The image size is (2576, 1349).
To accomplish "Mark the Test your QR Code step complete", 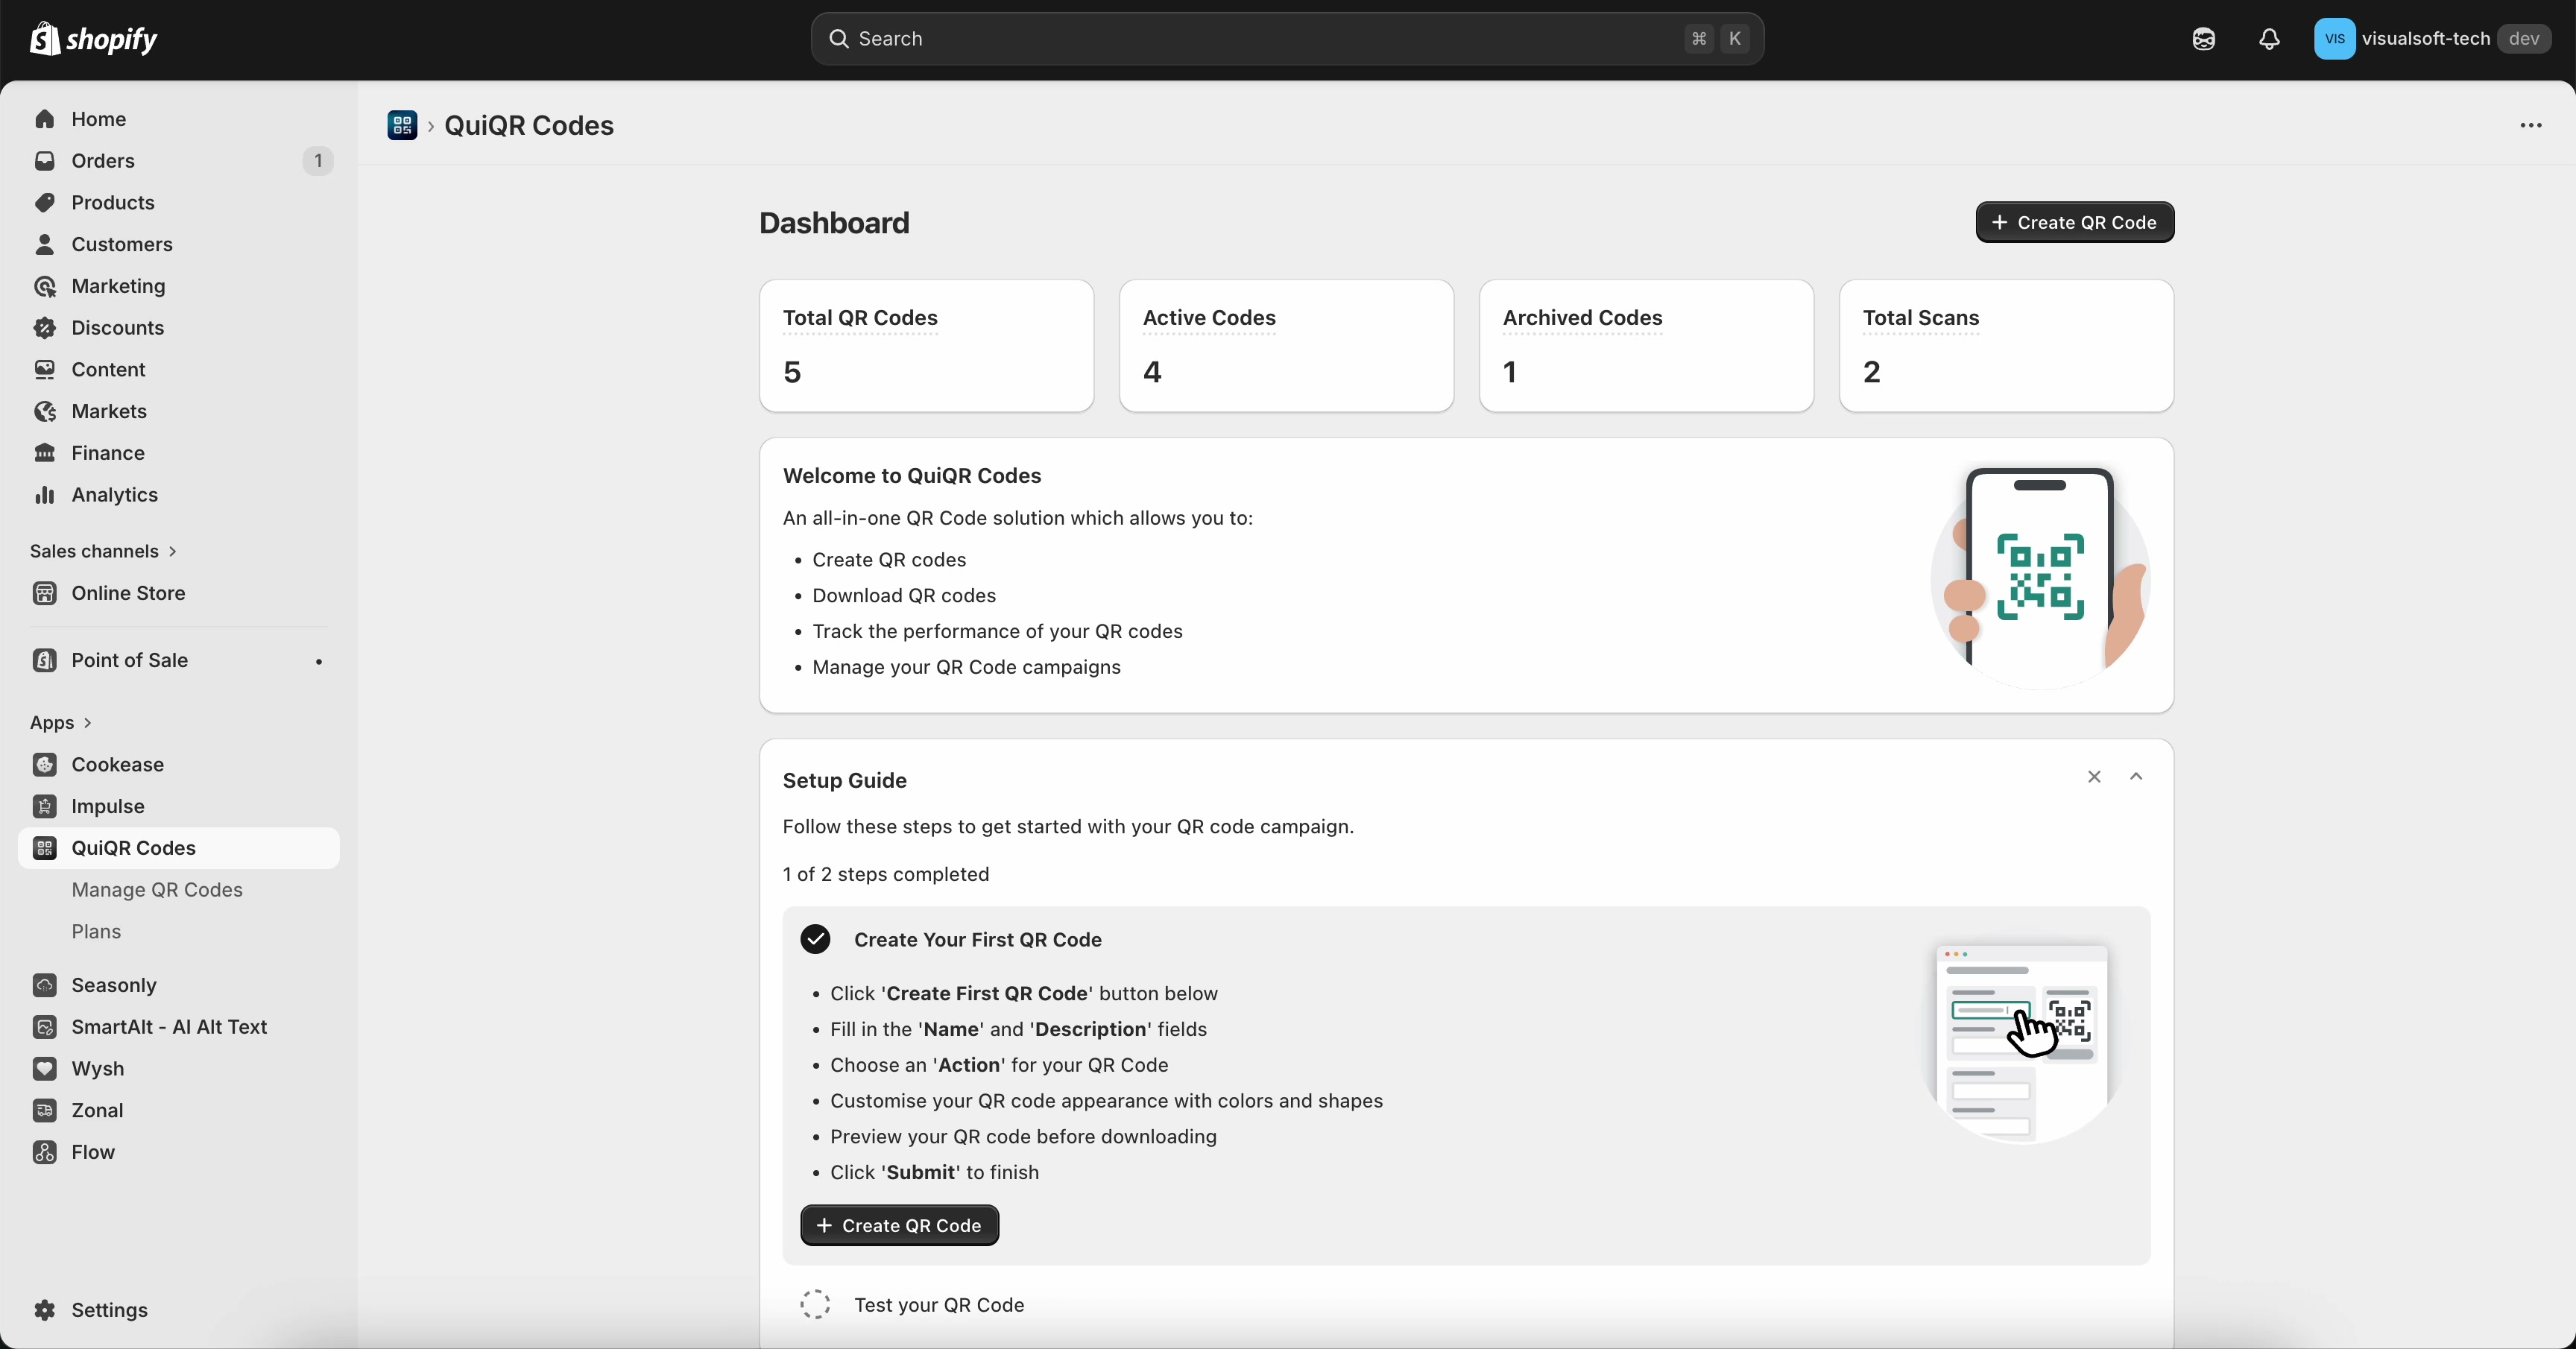I will 815,1305.
